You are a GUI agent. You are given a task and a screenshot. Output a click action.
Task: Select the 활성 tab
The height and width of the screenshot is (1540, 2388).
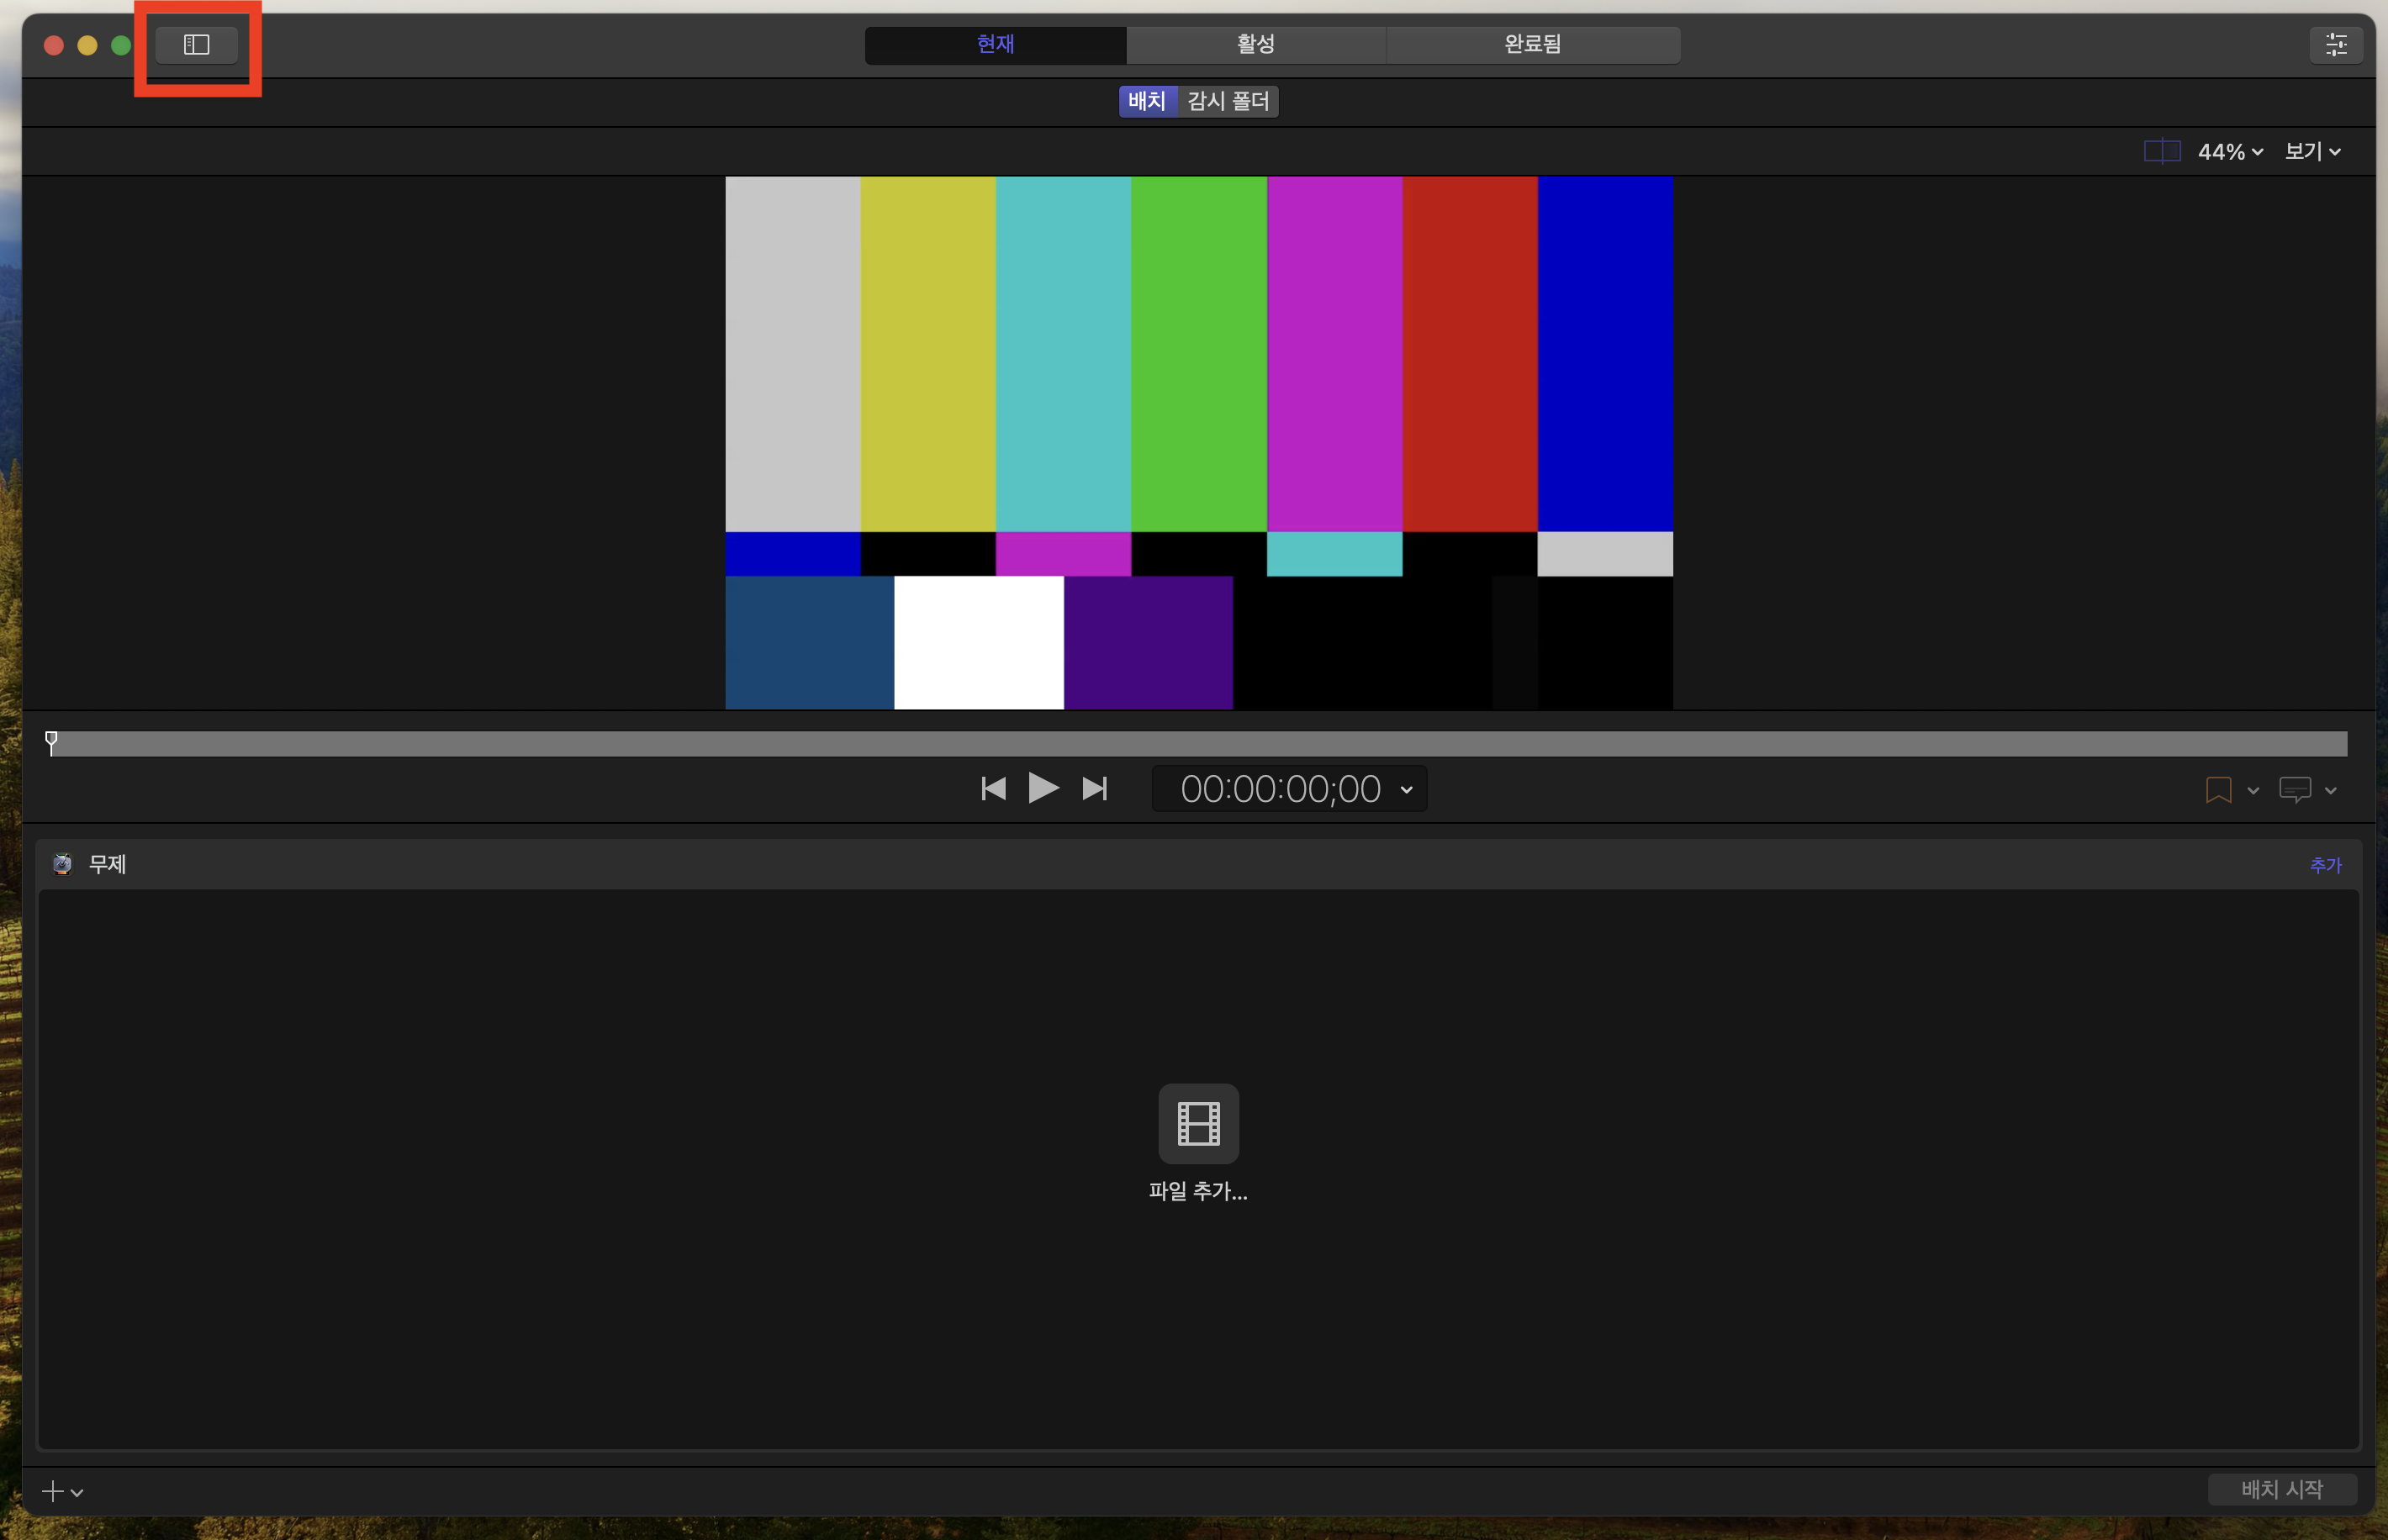coord(1255,45)
